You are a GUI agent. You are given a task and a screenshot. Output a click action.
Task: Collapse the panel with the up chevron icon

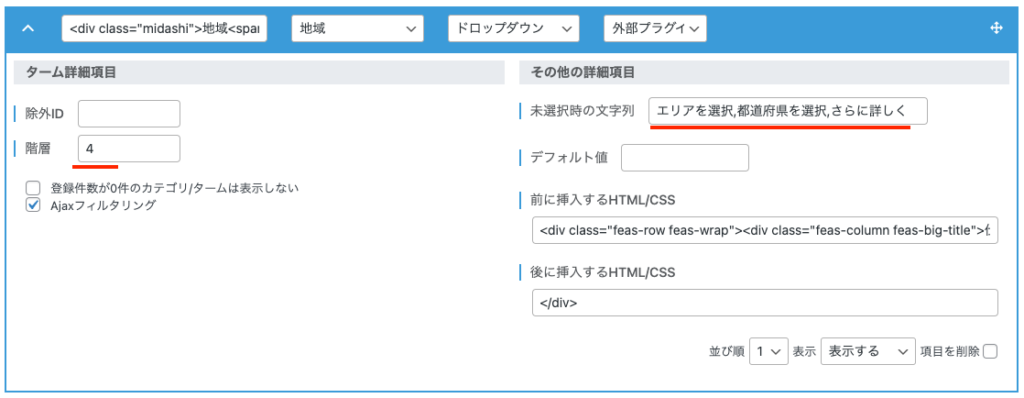pyautogui.click(x=27, y=29)
